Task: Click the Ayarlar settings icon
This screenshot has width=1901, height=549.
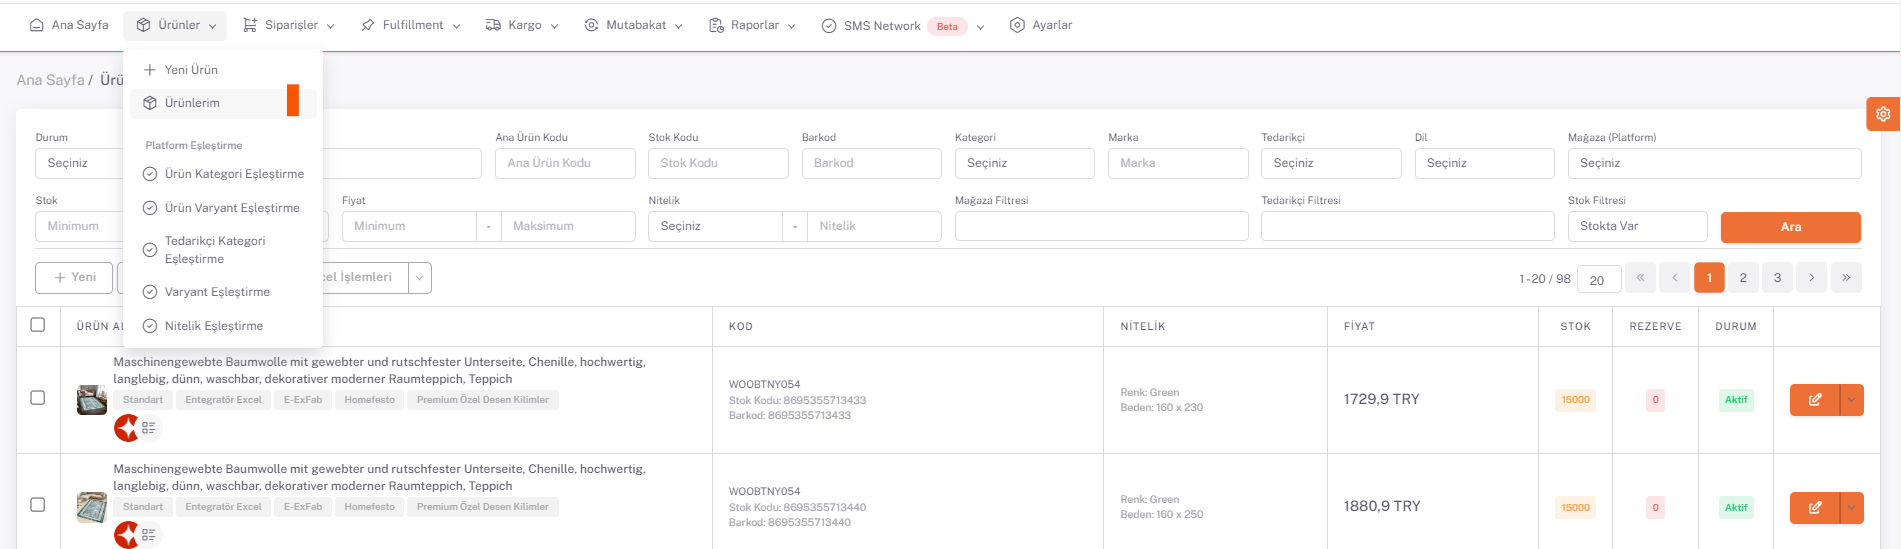Action: coord(1017,25)
